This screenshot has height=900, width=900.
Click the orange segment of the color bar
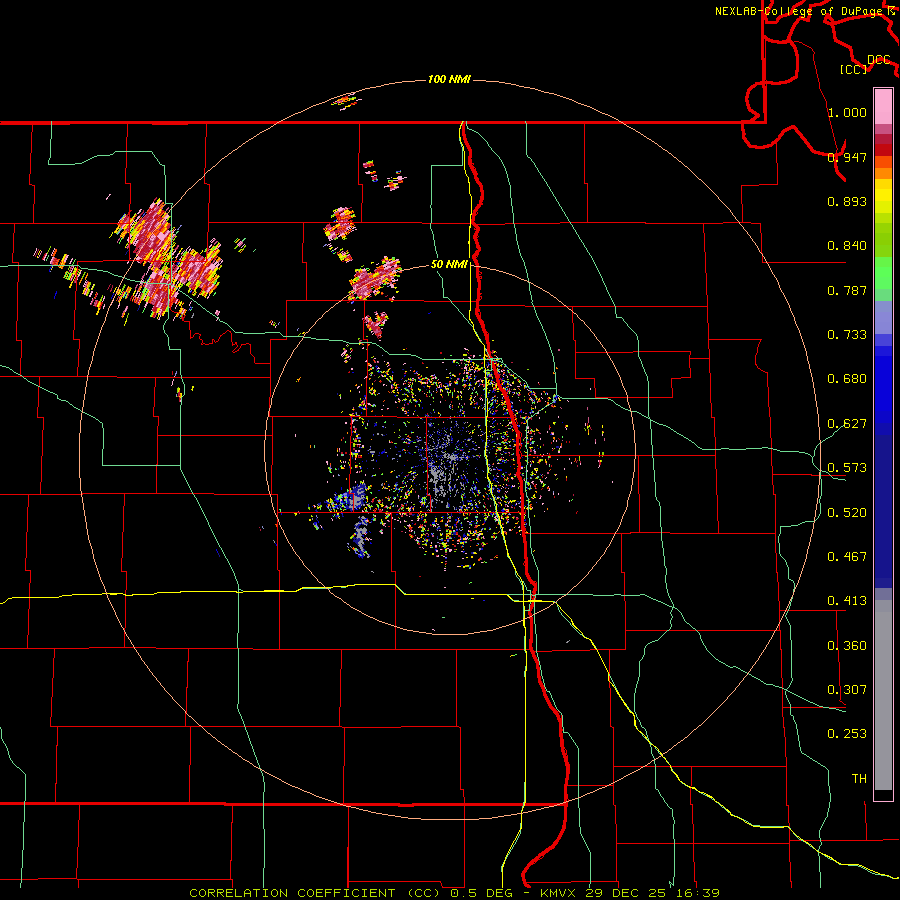pyautogui.click(x=883, y=167)
